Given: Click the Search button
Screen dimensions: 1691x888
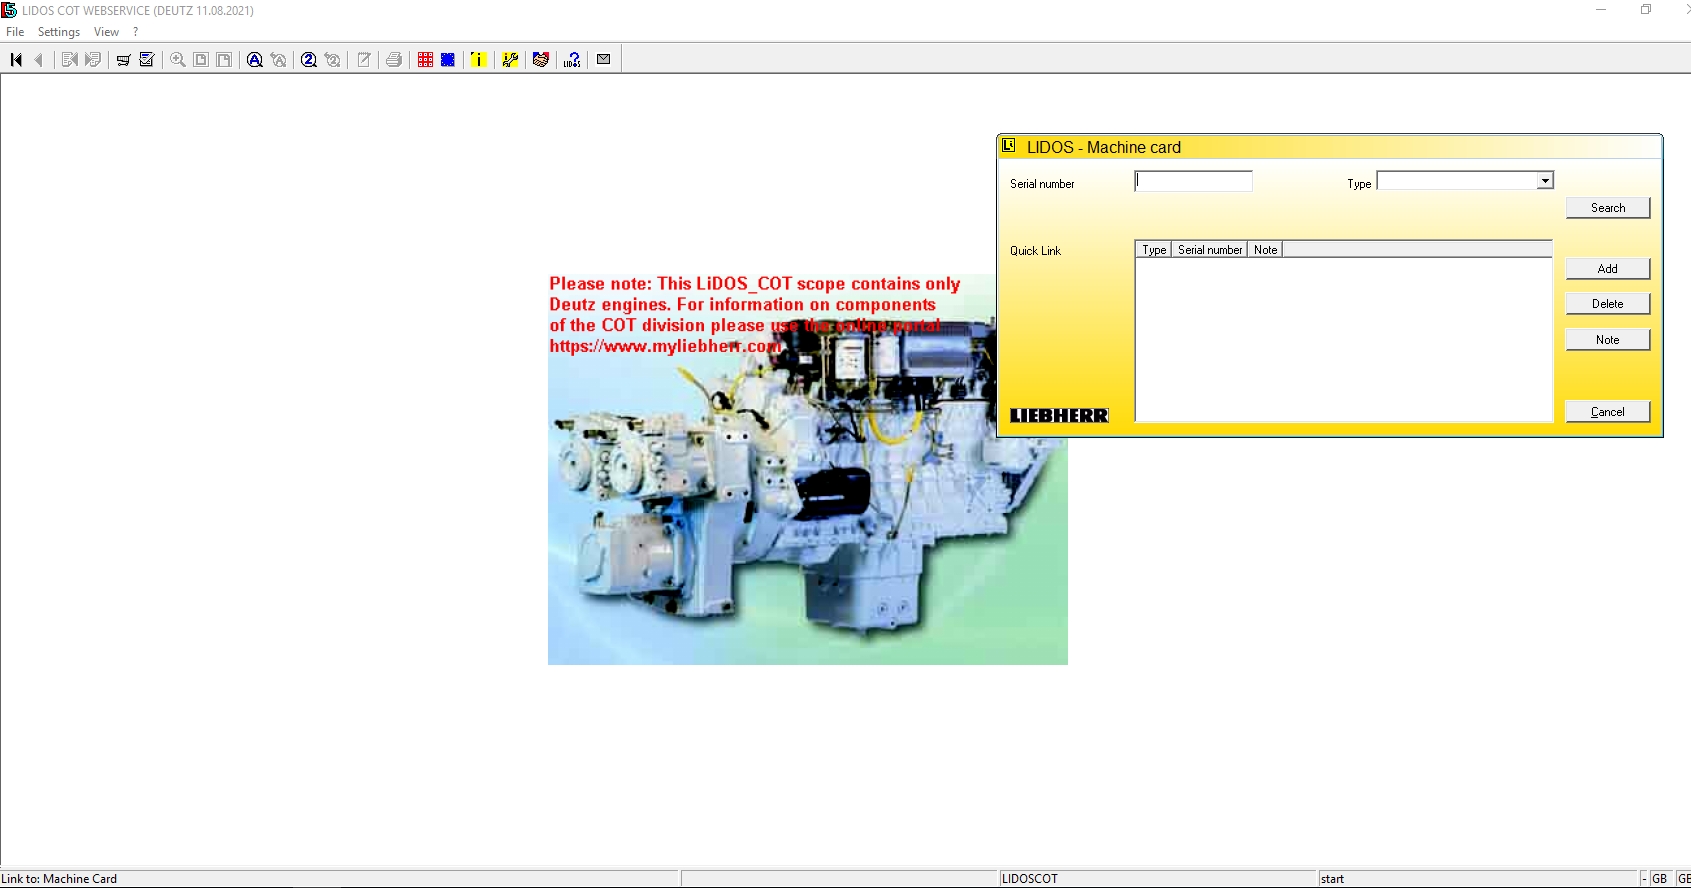Looking at the screenshot, I should (x=1608, y=208).
